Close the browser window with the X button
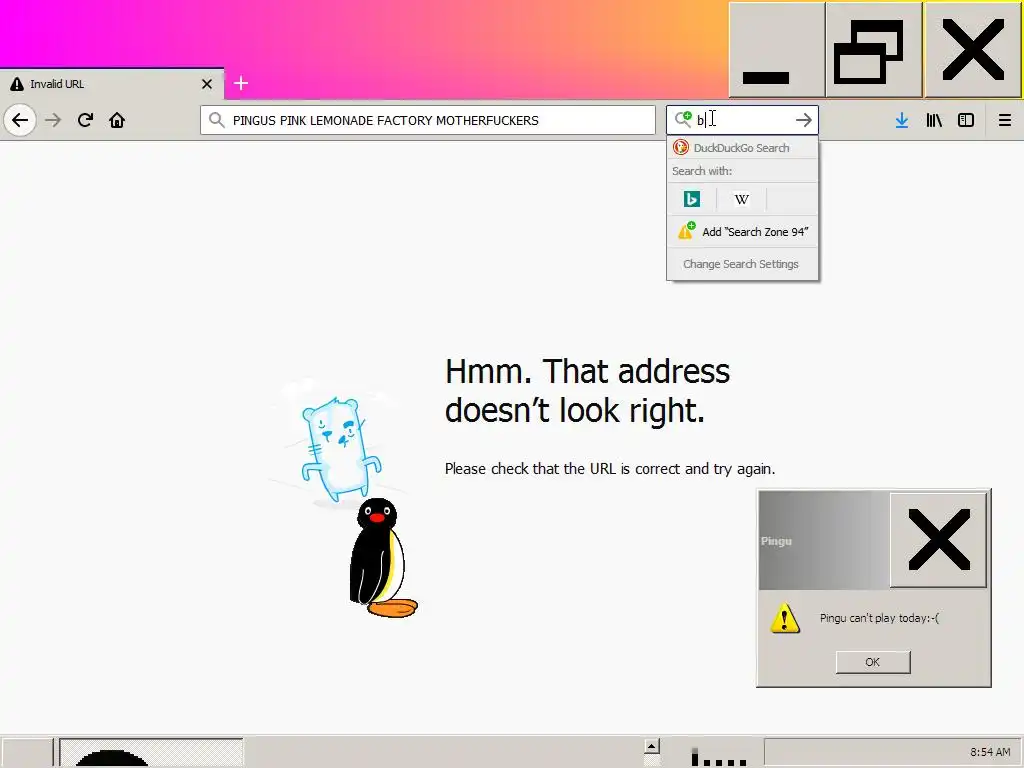1024x768 pixels. coord(973,50)
